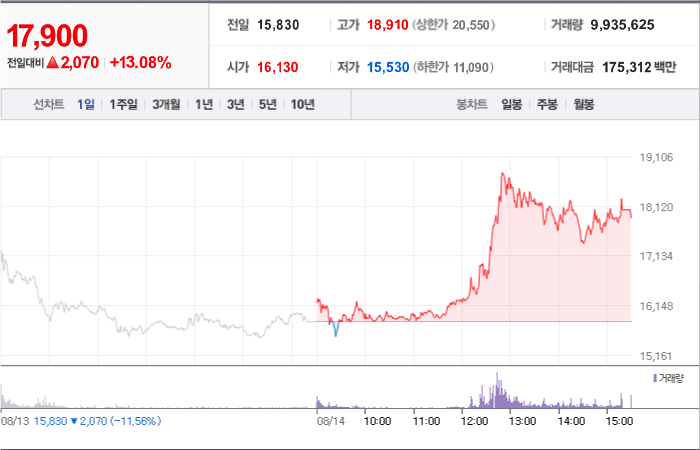Viewport: 700px width, 450px height.
Task: Click the 15,161 y-axis label
Action: pyautogui.click(x=656, y=356)
